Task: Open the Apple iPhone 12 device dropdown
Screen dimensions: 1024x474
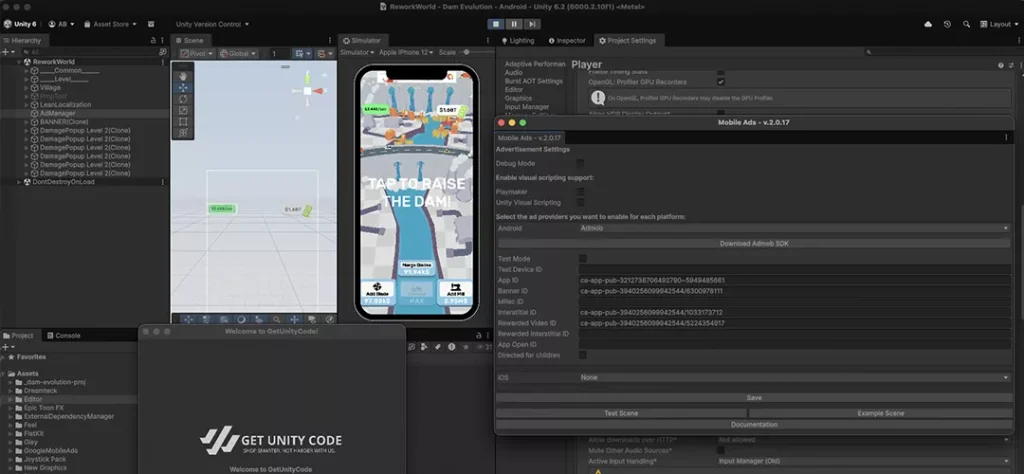Action: point(406,52)
